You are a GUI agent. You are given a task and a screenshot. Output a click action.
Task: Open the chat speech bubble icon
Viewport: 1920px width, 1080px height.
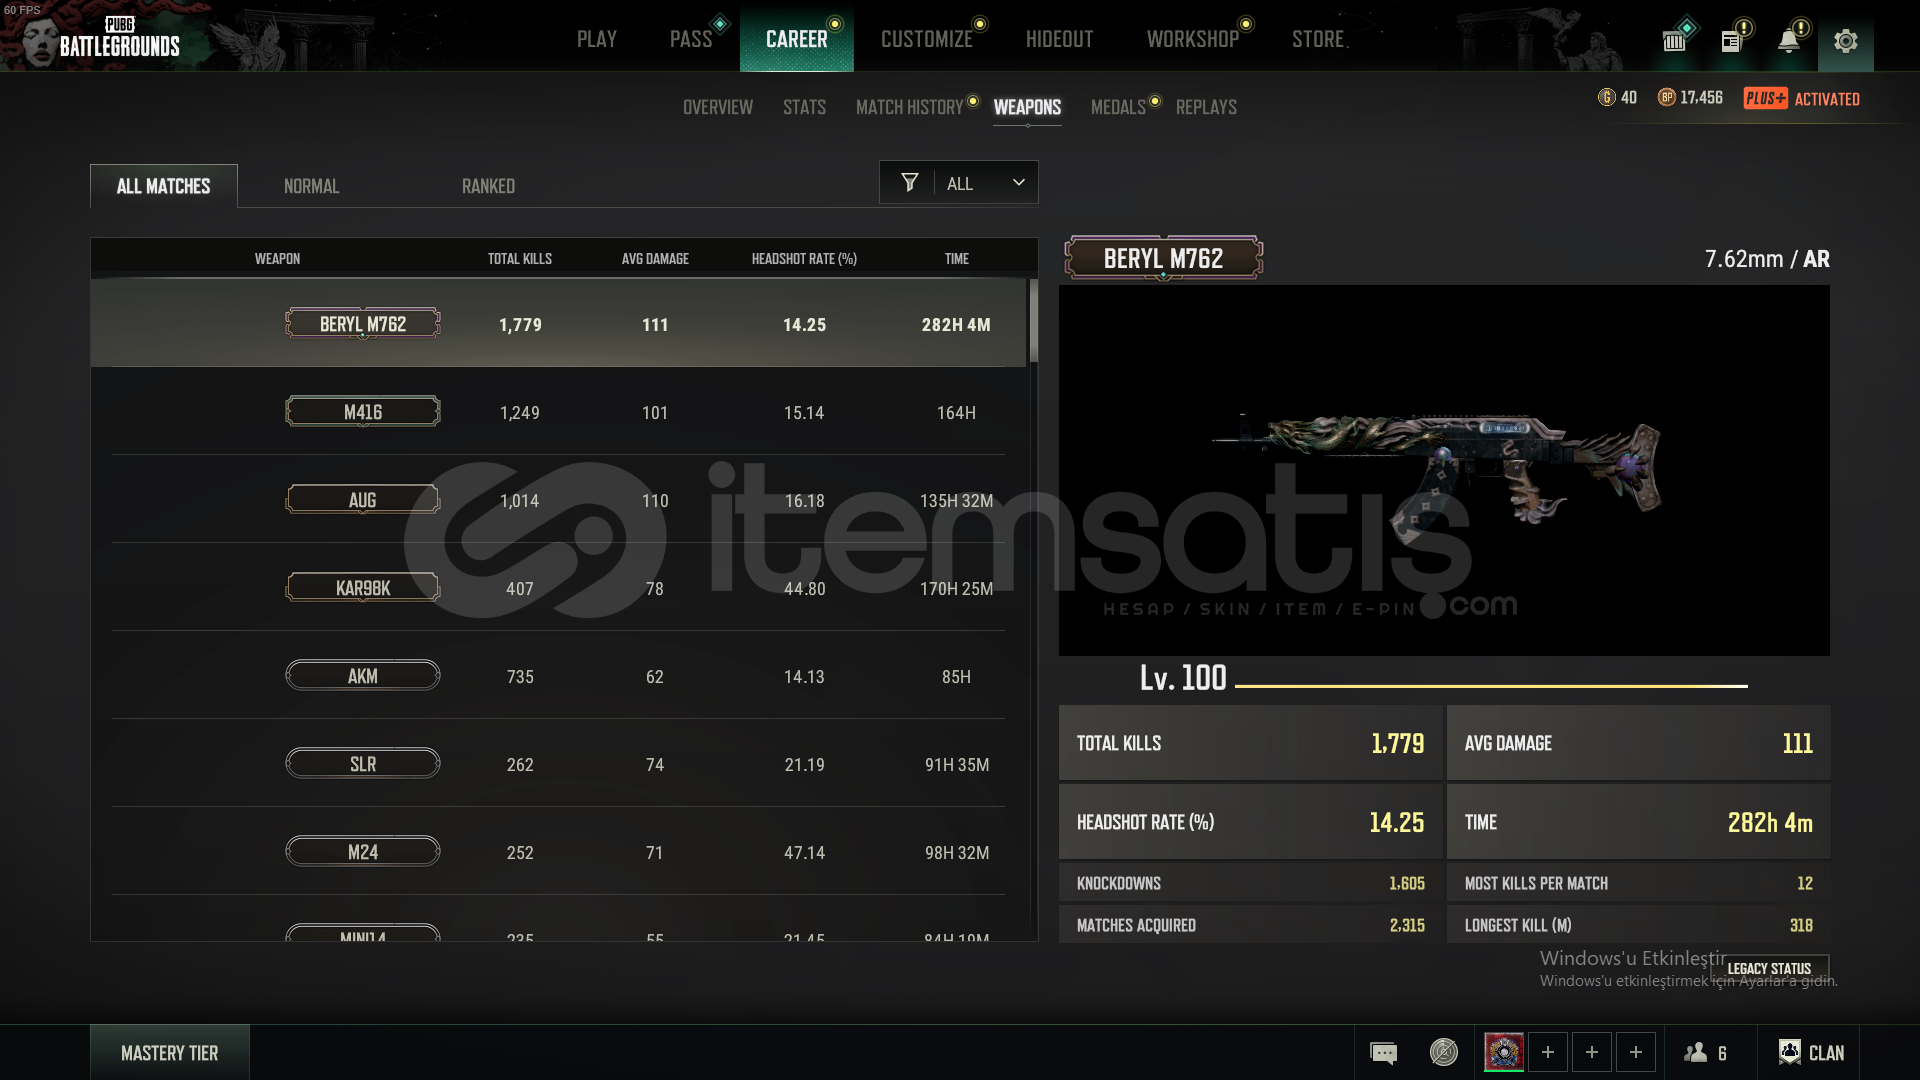click(1383, 1053)
